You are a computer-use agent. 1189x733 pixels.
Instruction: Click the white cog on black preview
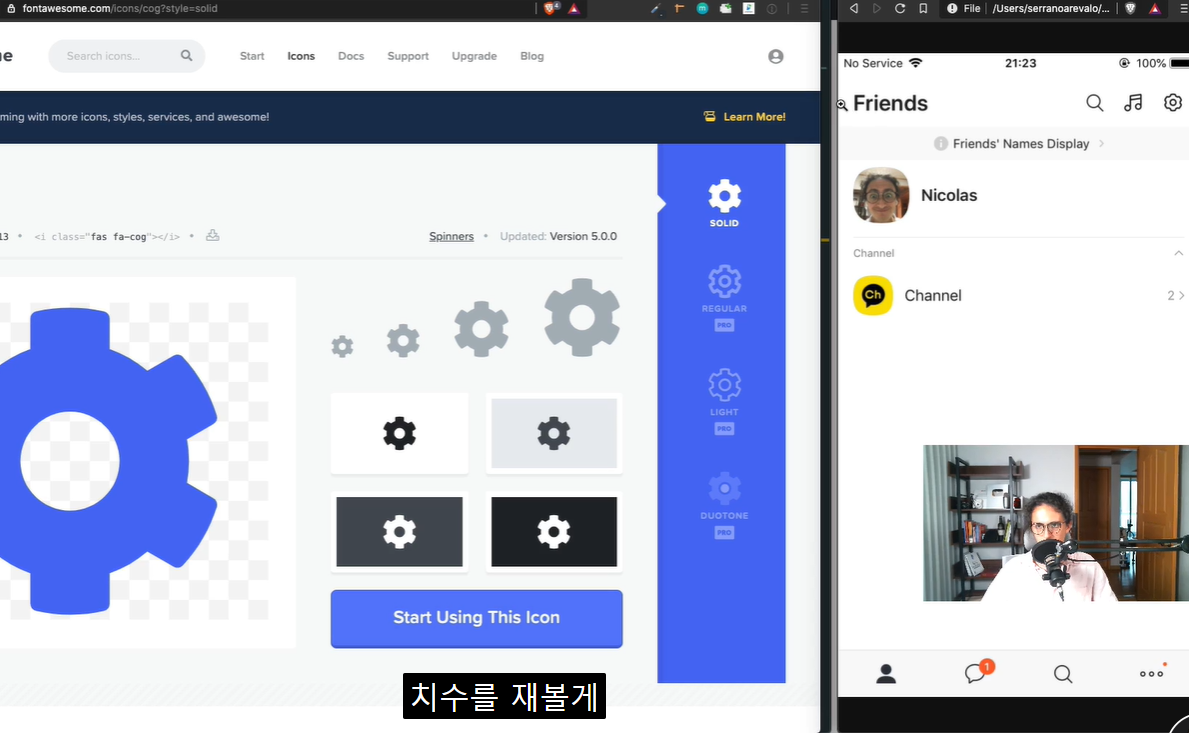(554, 531)
